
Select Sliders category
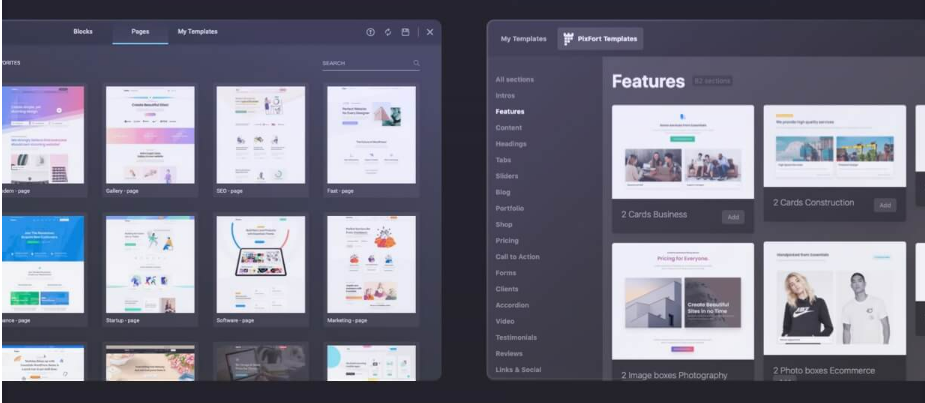click(507, 176)
